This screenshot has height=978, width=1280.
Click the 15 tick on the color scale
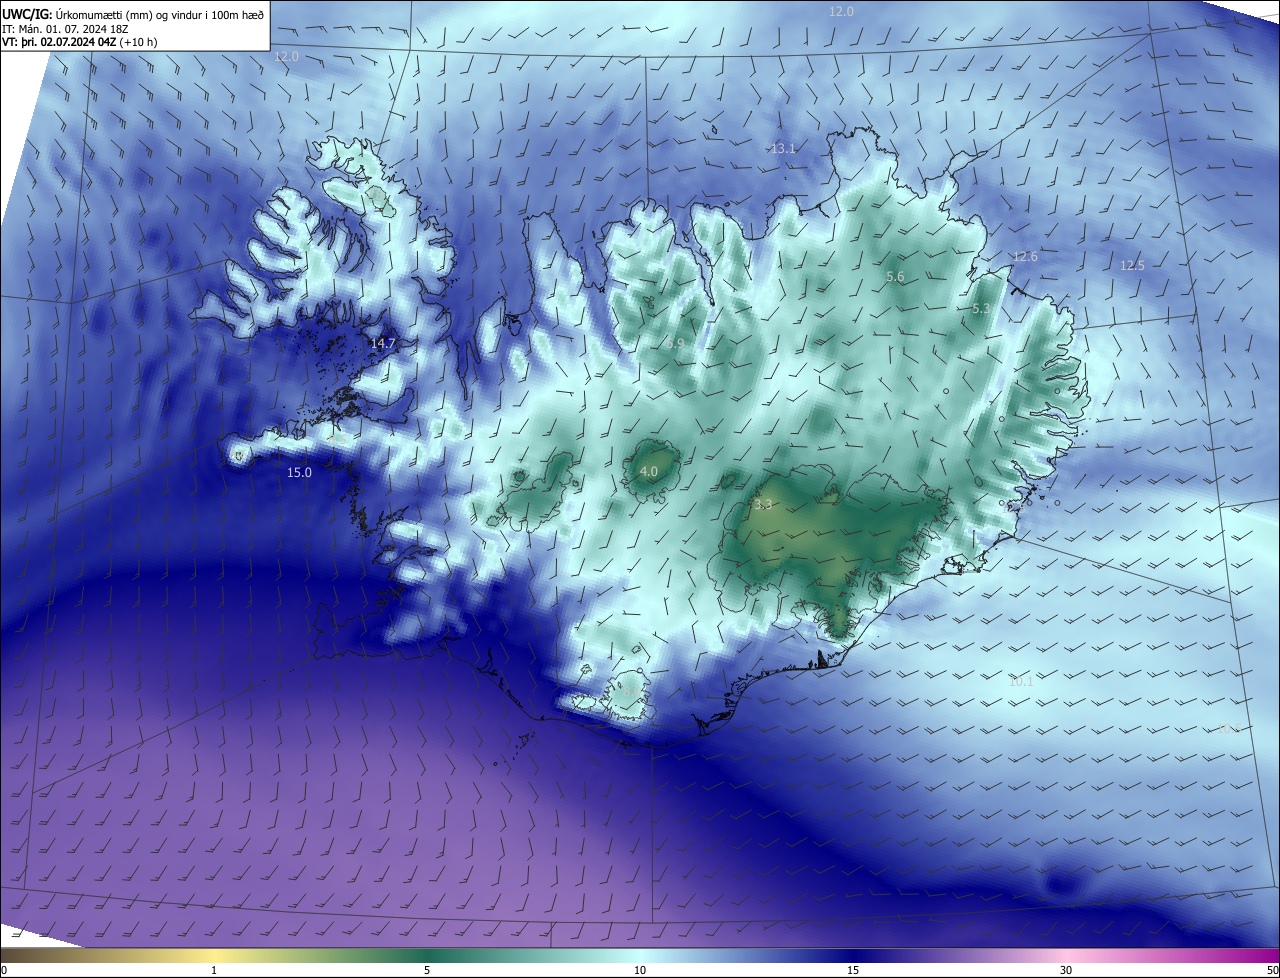[853, 970]
